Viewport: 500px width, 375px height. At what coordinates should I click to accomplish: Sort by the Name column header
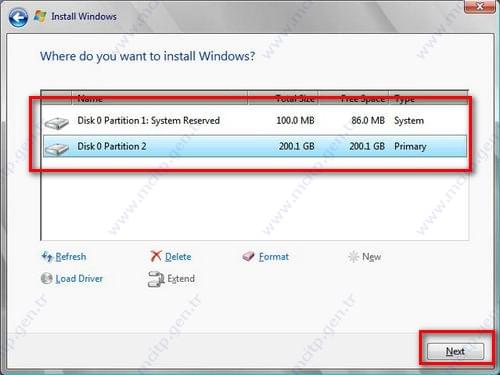(x=160, y=98)
